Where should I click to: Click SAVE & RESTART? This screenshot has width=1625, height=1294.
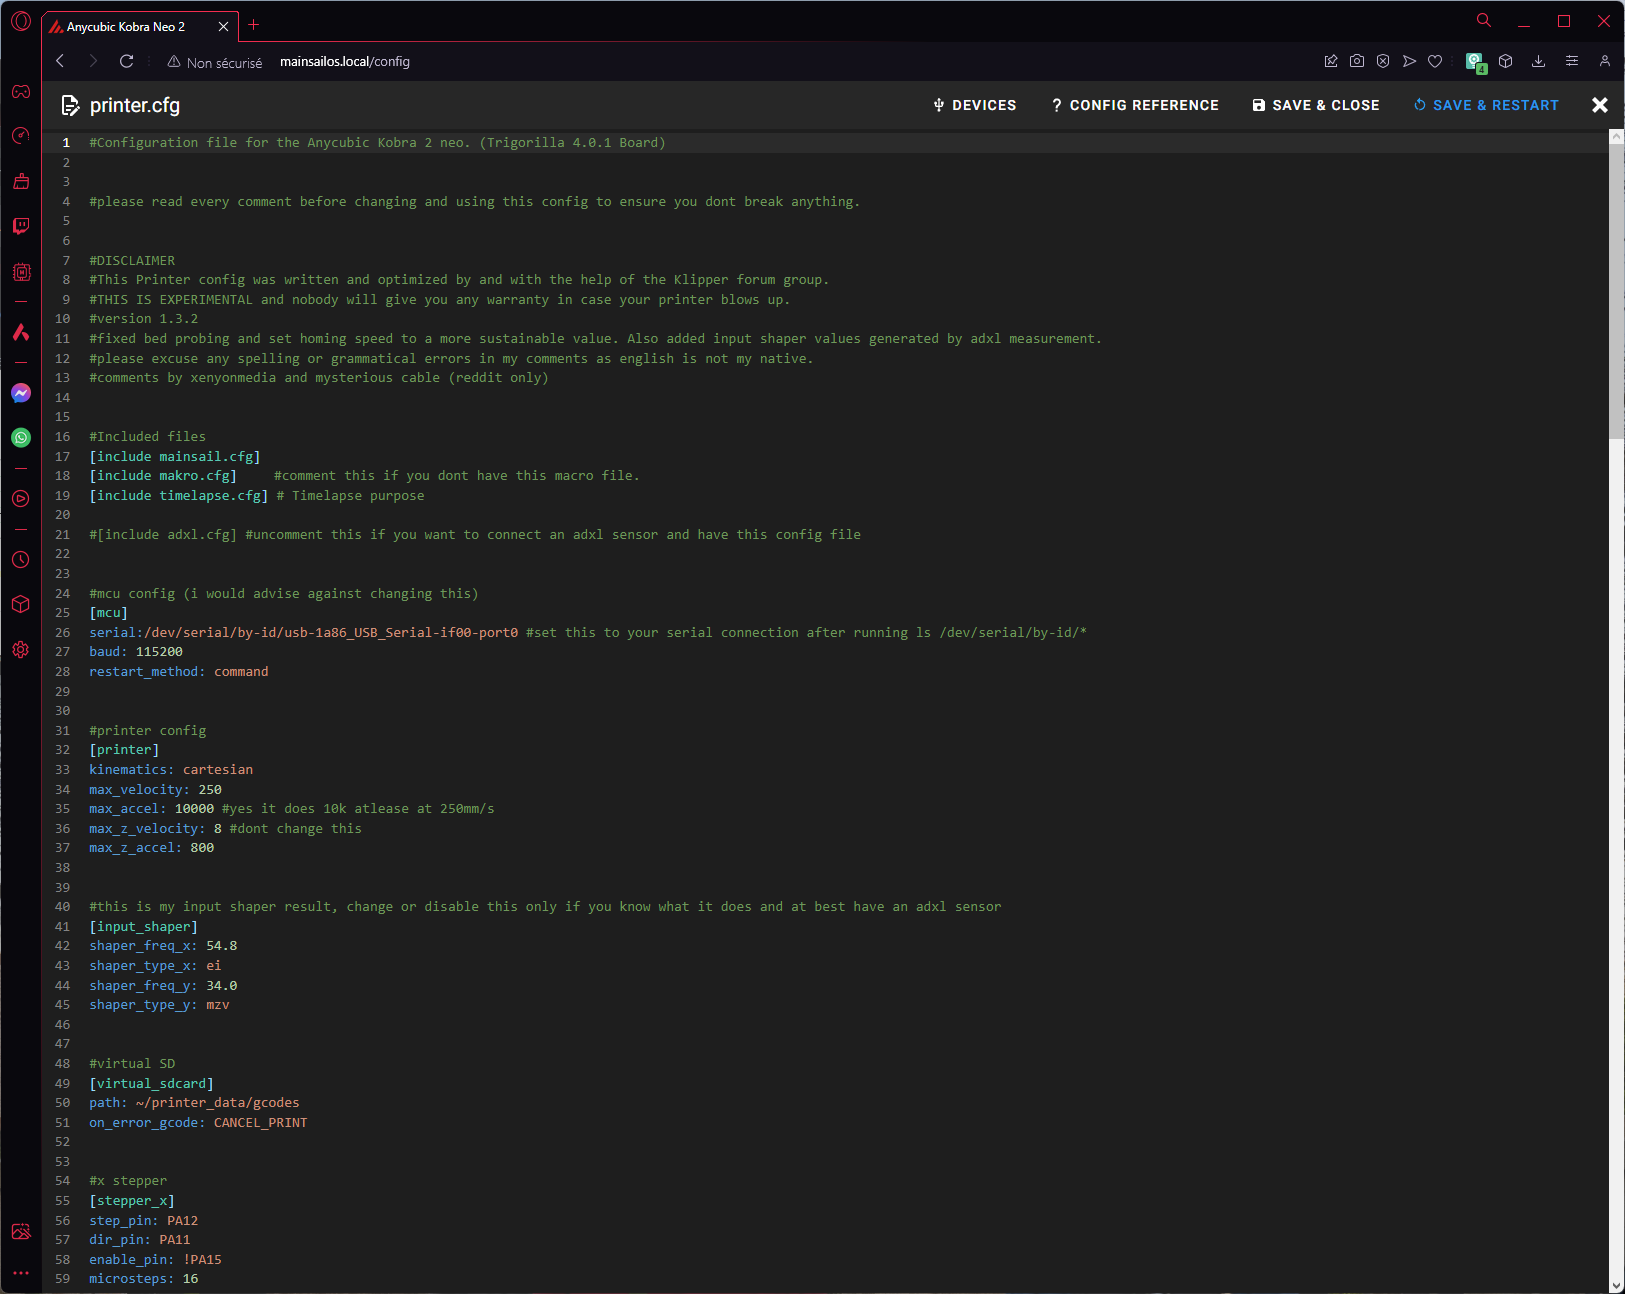pyautogui.click(x=1486, y=105)
